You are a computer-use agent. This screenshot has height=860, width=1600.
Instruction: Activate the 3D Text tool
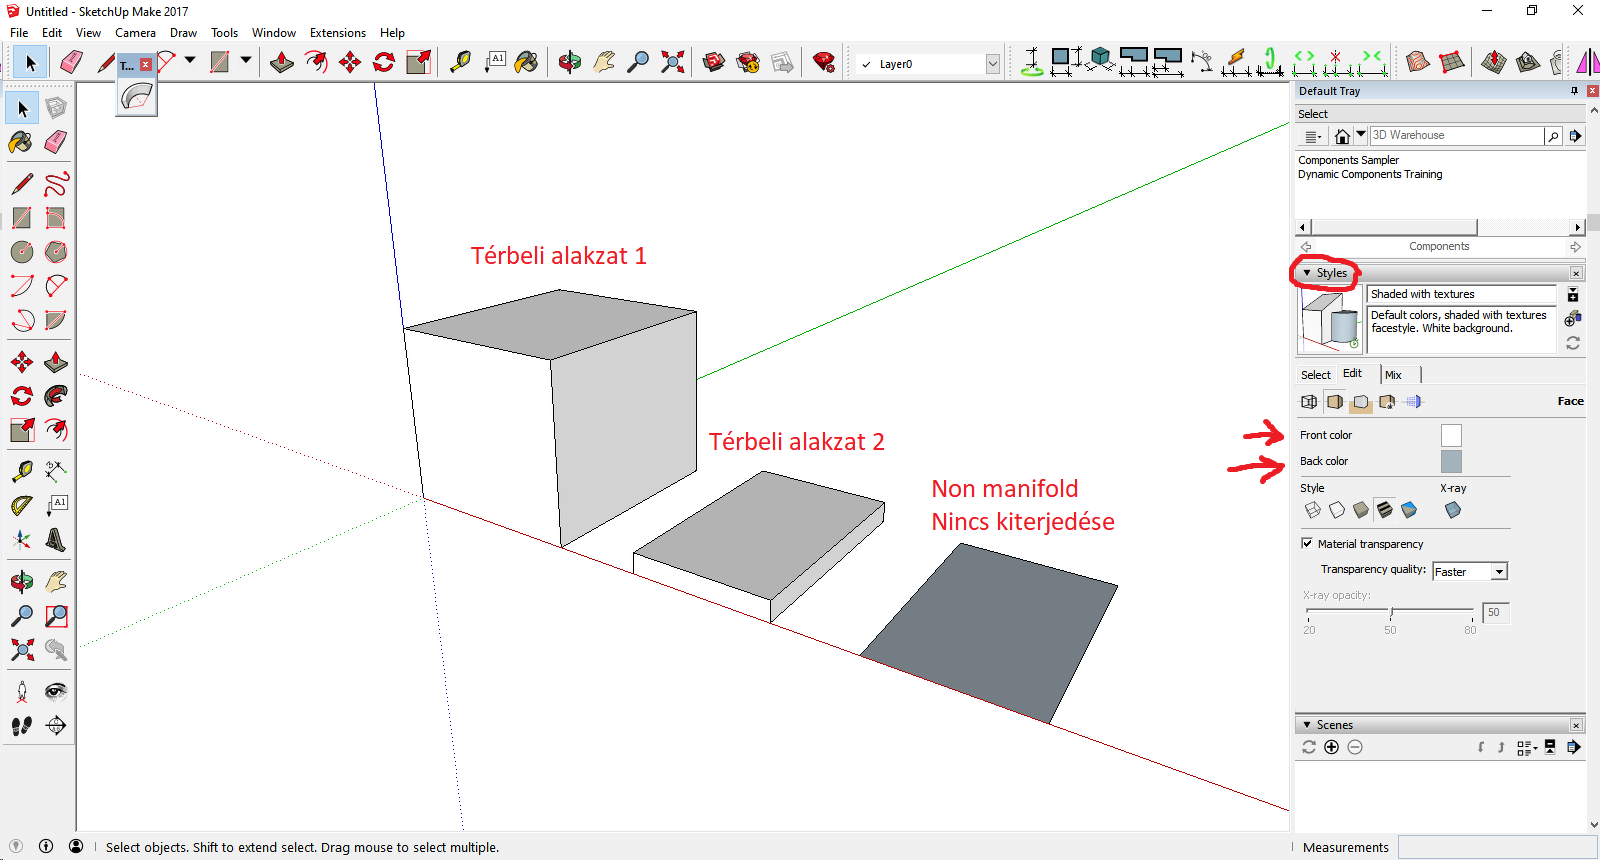click(x=56, y=540)
